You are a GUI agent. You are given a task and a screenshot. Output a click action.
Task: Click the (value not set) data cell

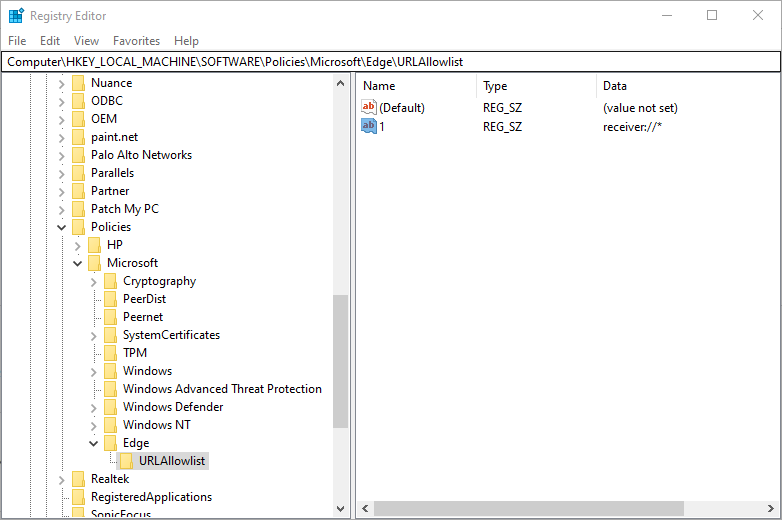[x=640, y=108]
